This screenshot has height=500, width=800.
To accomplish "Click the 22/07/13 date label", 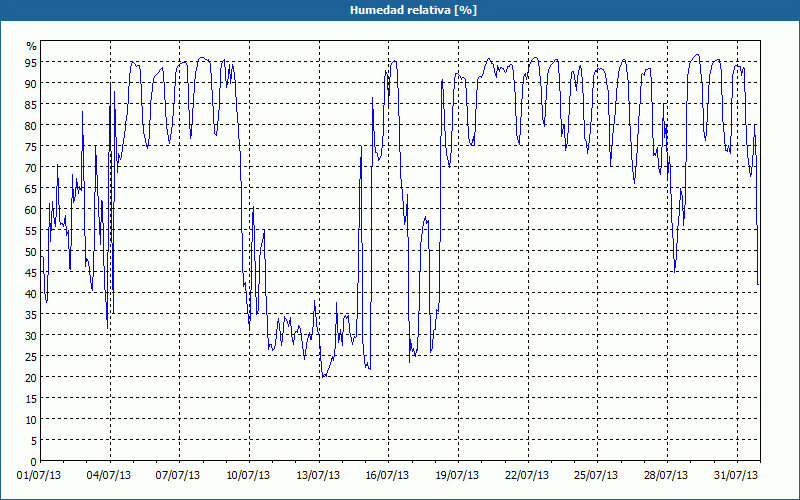I will (527, 476).
